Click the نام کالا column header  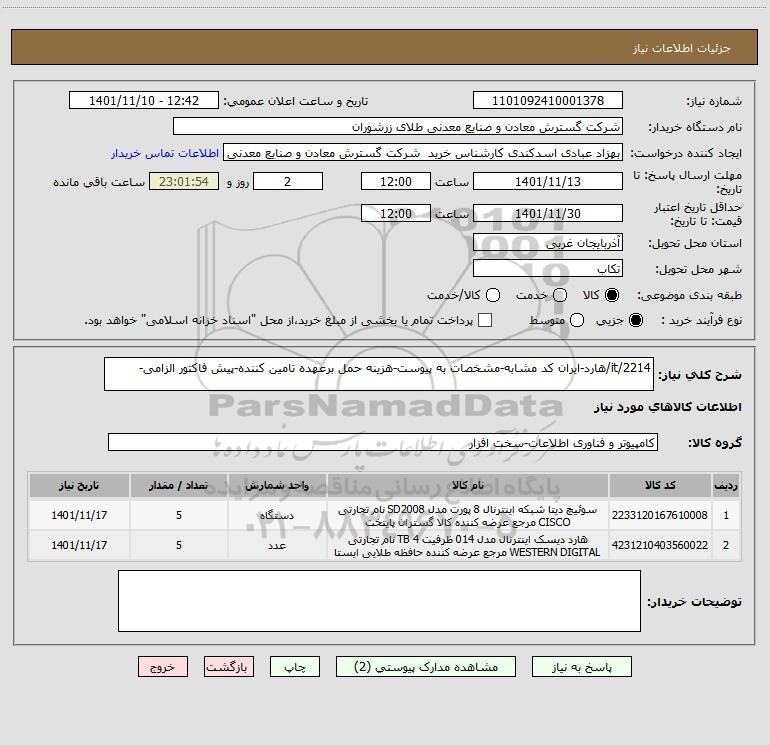click(468, 486)
